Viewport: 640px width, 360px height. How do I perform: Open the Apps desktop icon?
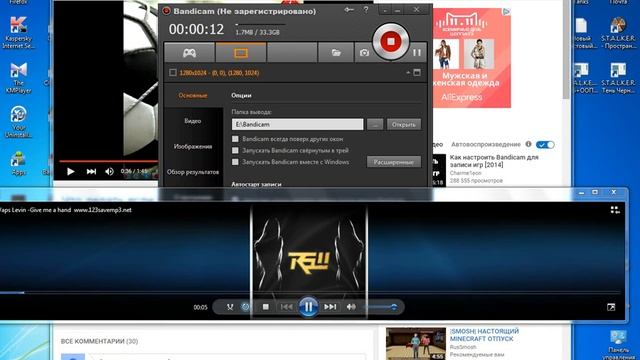click(18, 163)
